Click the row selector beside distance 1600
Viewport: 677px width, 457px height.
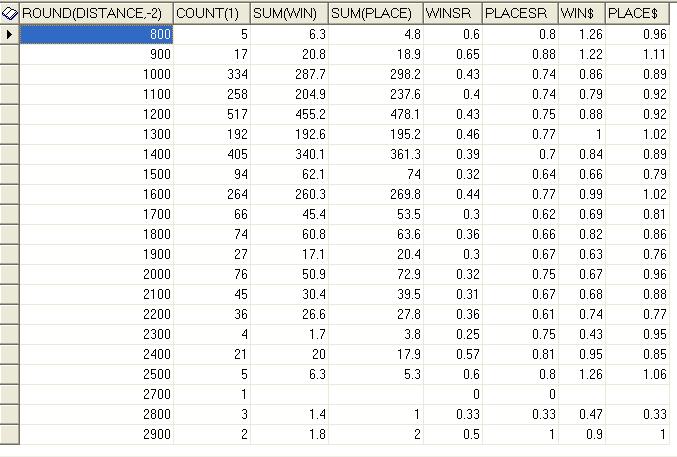point(10,194)
